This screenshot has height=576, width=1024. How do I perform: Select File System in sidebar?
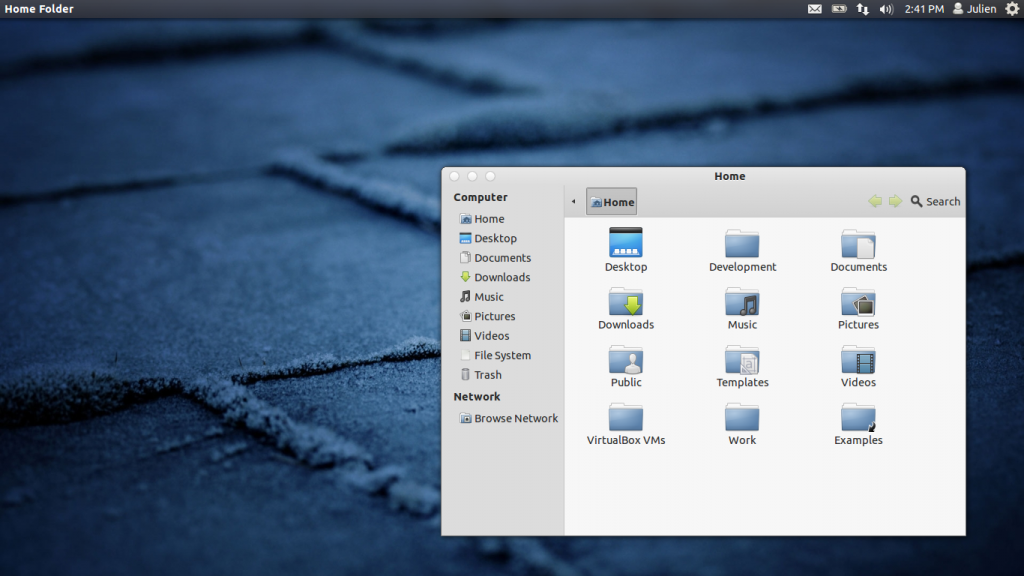coord(502,355)
